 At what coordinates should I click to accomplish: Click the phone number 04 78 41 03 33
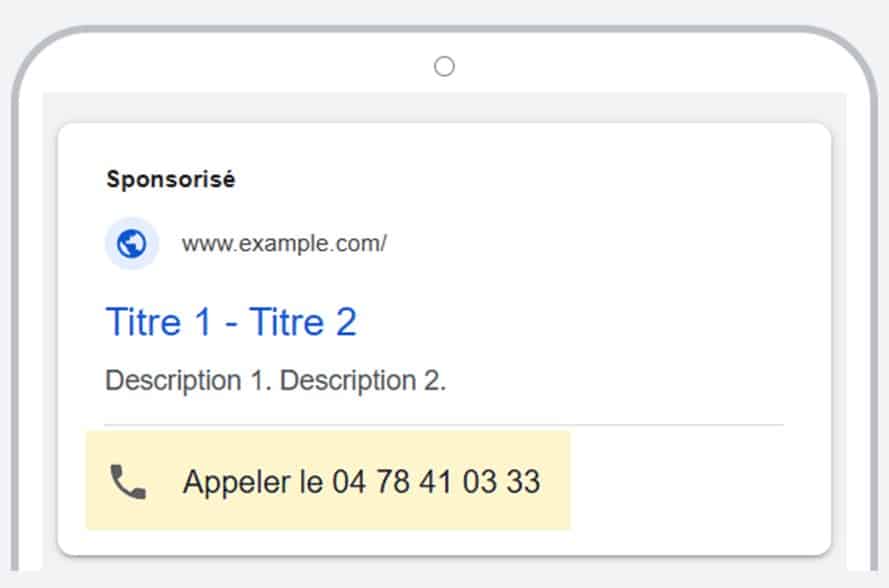tap(437, 482)
